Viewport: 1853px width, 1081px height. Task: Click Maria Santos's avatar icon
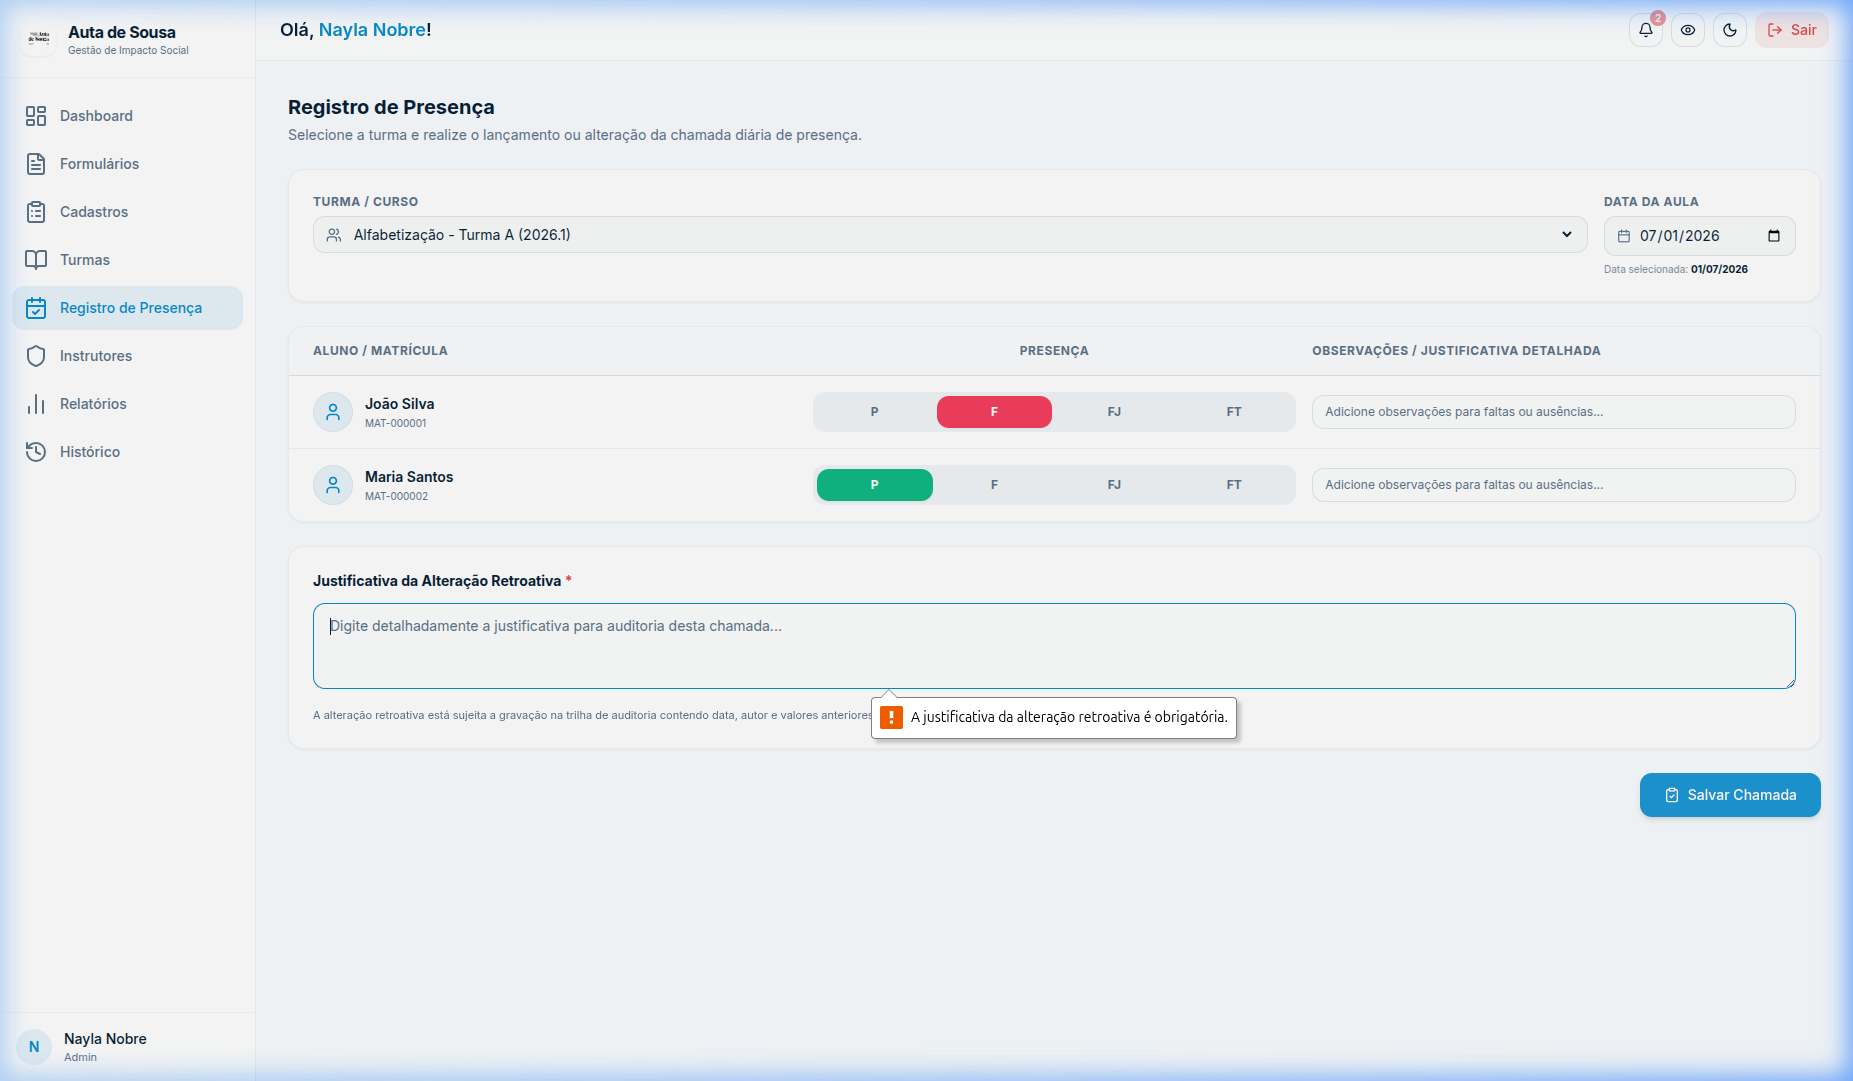333,485
